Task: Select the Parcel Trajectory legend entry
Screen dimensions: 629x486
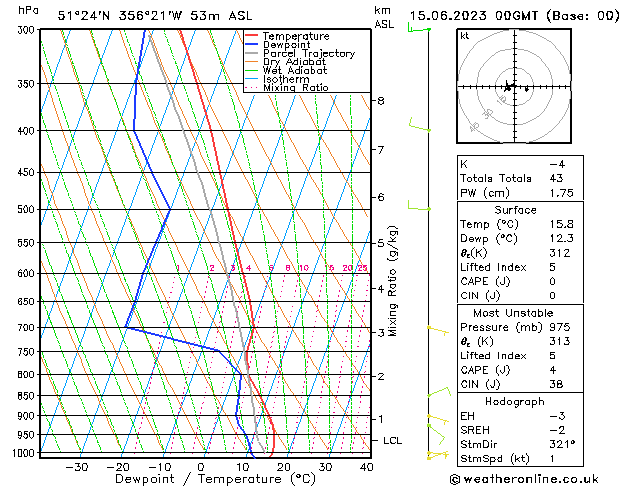Action: [309, 53]
